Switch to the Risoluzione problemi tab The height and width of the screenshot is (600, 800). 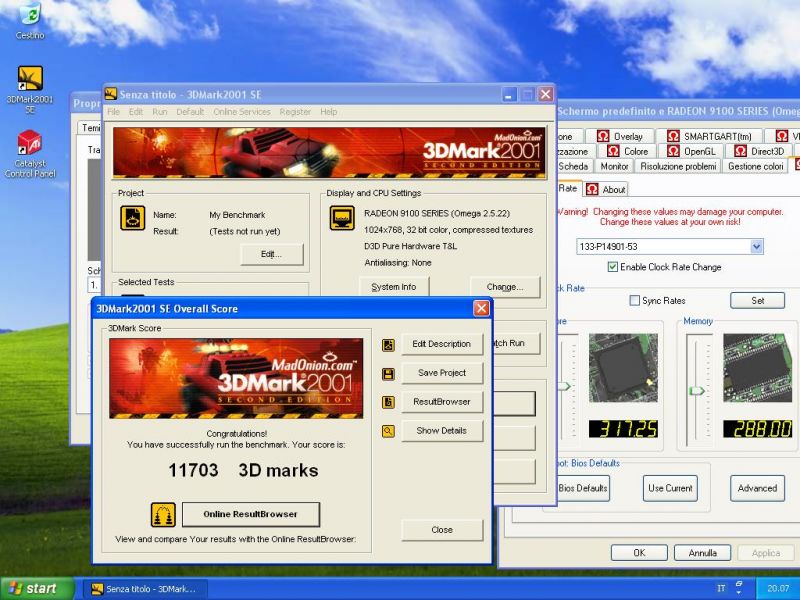(x=678, y=166)
